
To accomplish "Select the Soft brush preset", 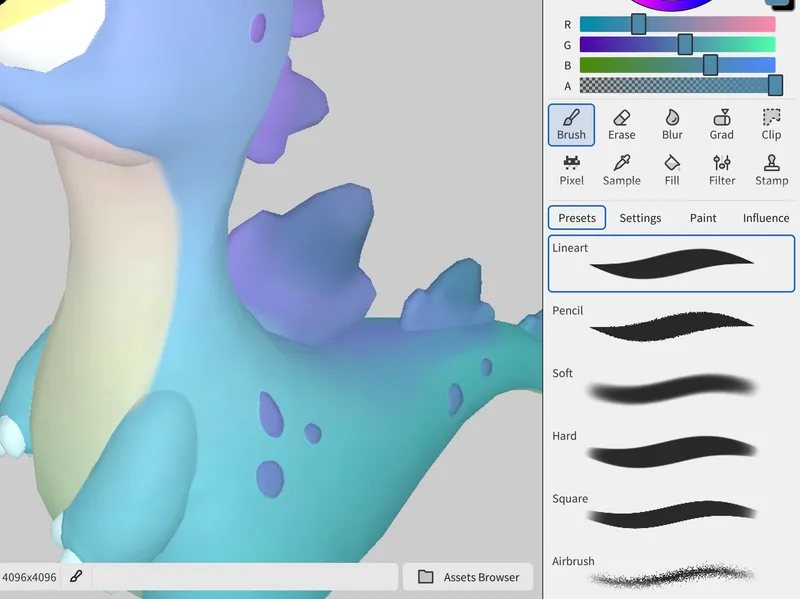I will click(671, 389).
